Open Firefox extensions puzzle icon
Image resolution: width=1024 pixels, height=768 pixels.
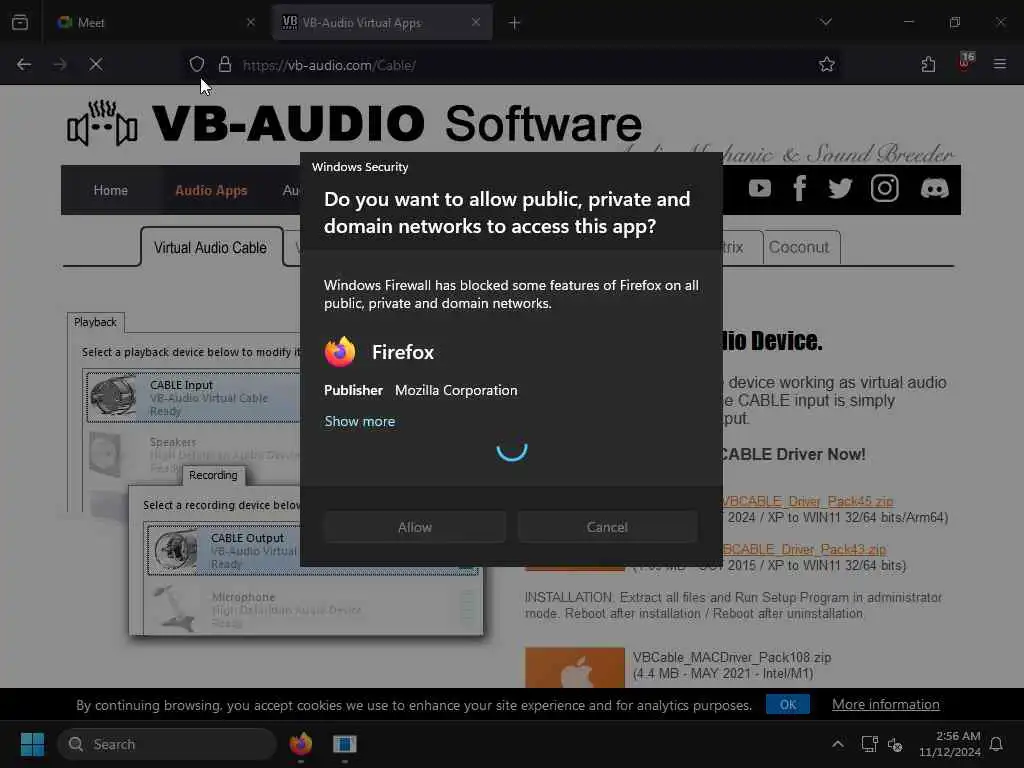928,64
